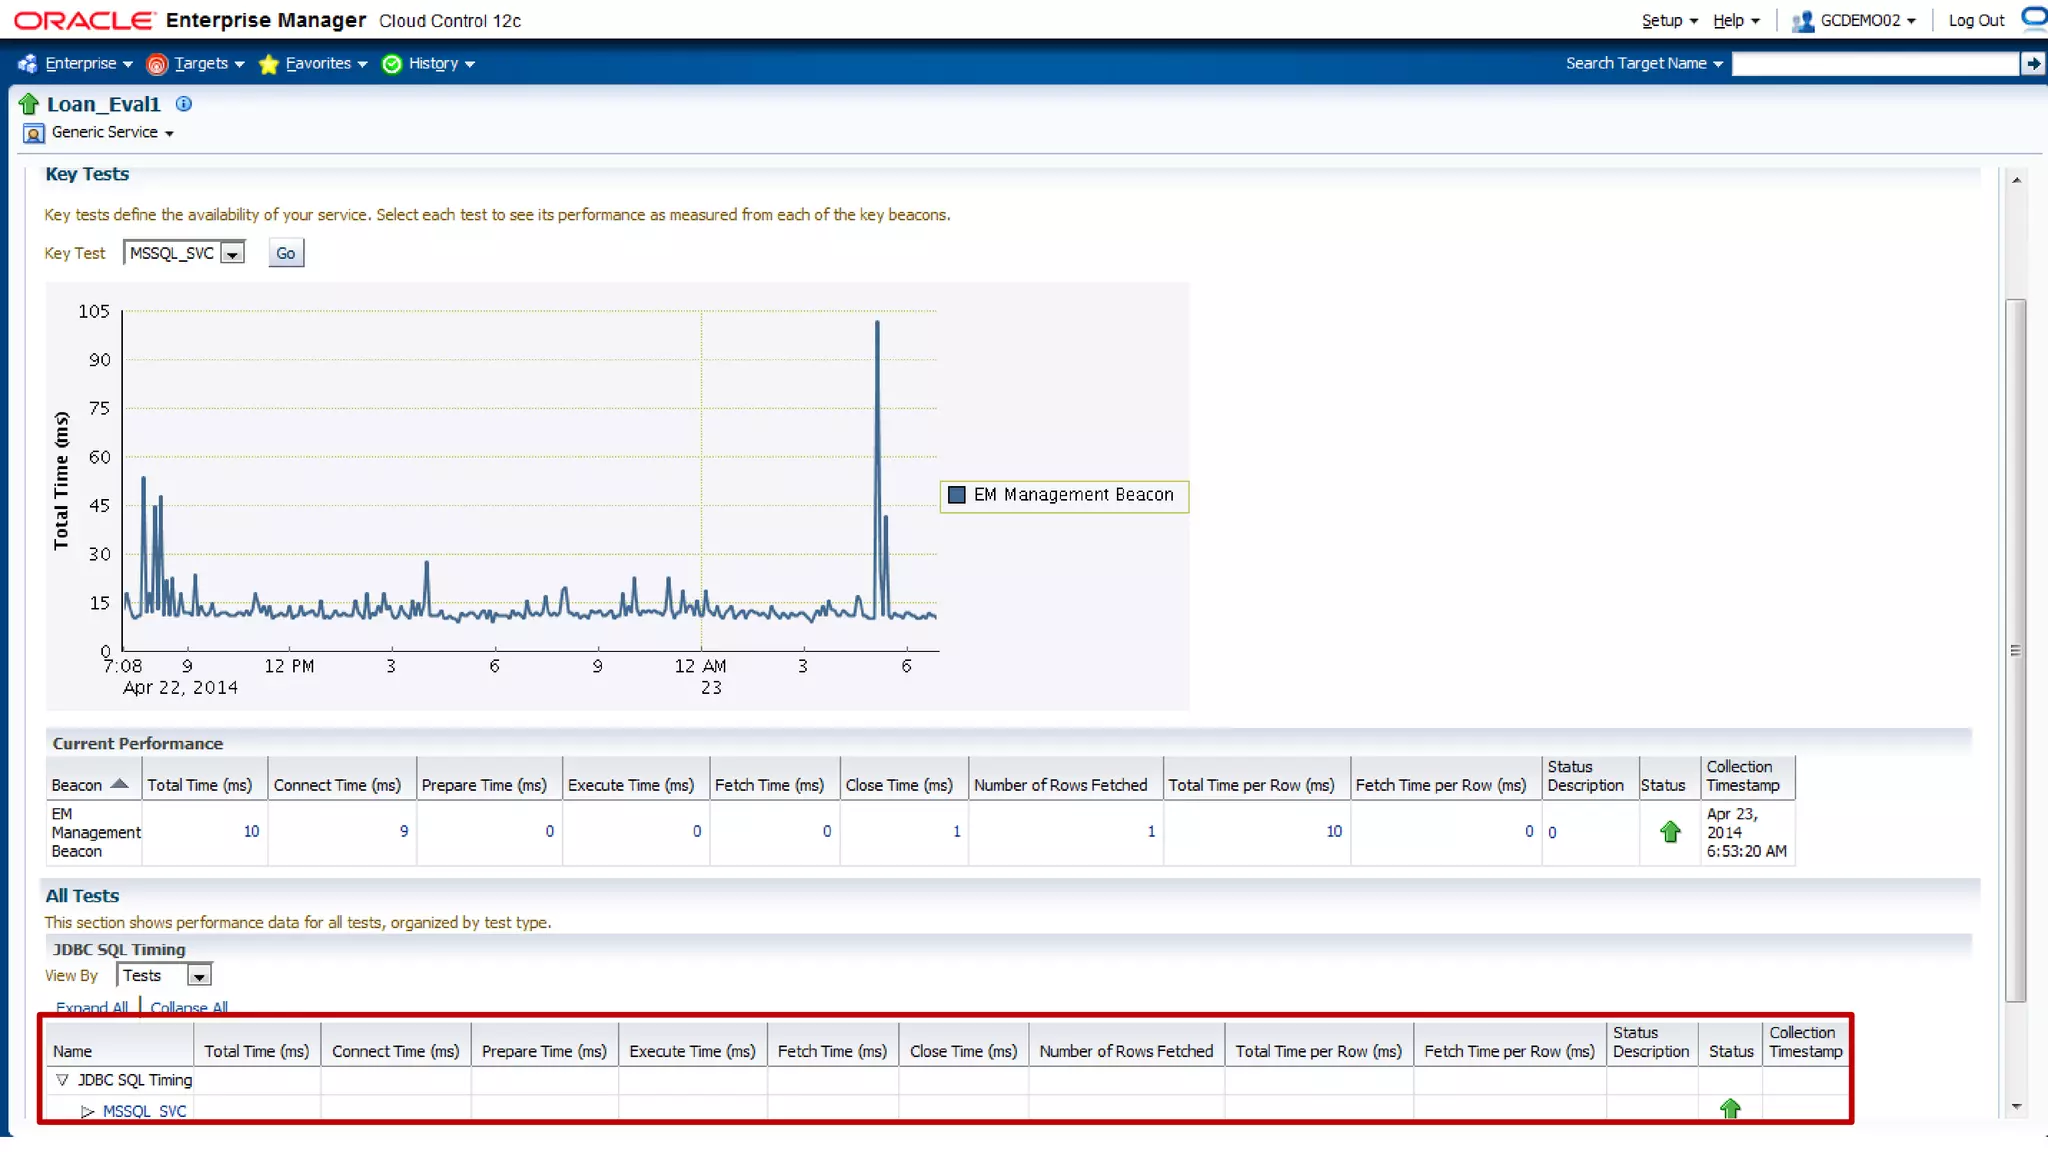Click the red Targets bullseye icon

(157, 64)
